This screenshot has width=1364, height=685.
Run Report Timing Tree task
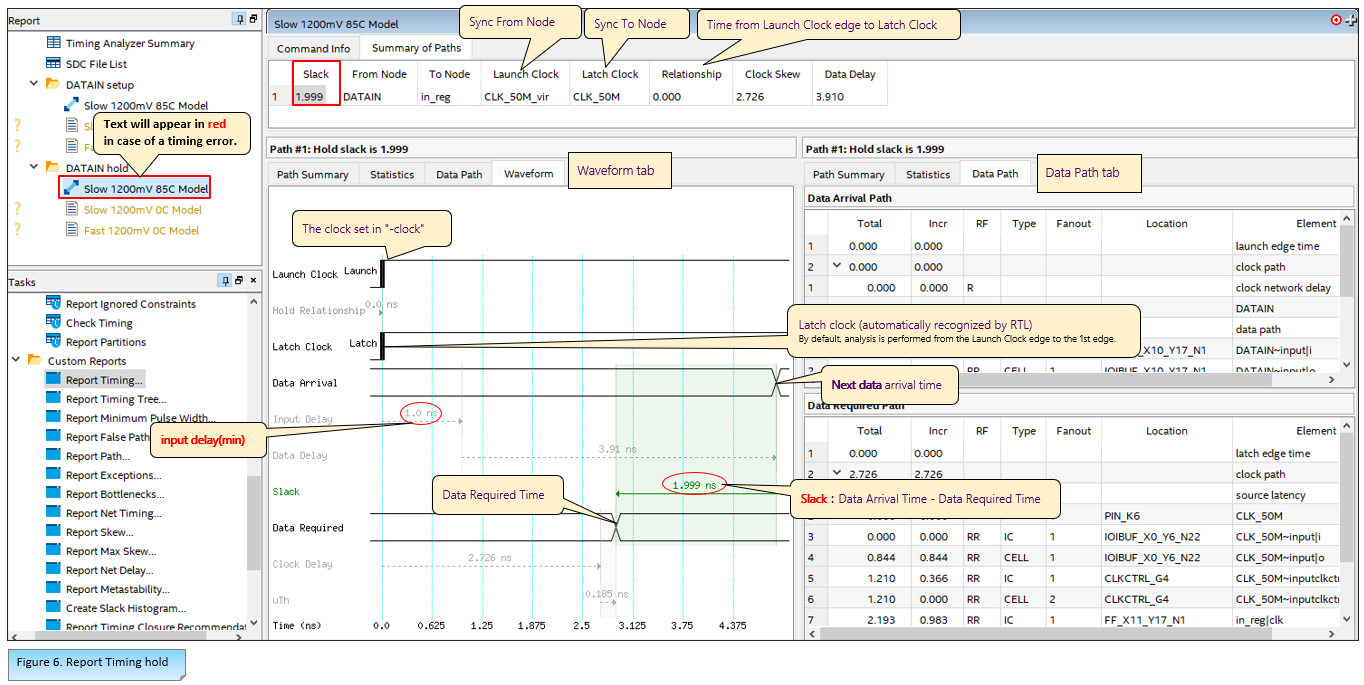coord(114,399)
